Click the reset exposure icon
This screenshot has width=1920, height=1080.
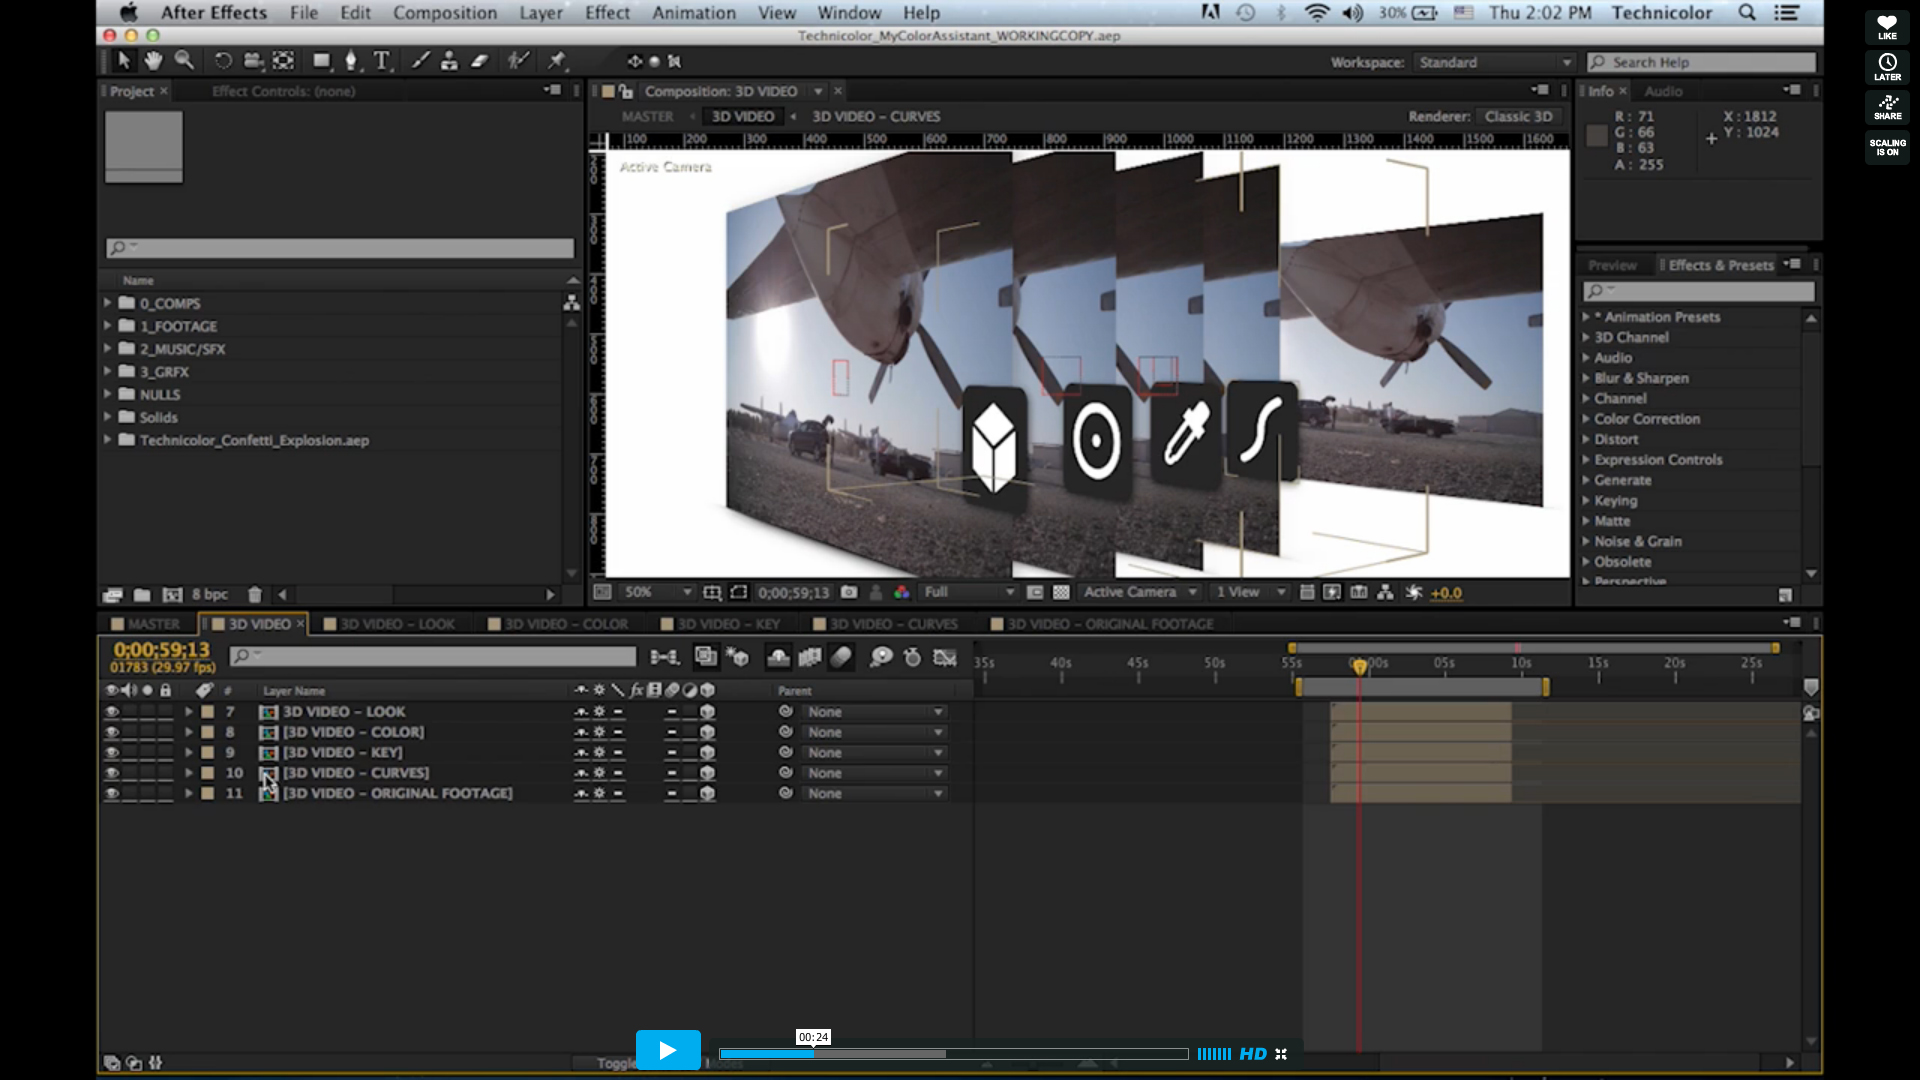point(1413,592)
